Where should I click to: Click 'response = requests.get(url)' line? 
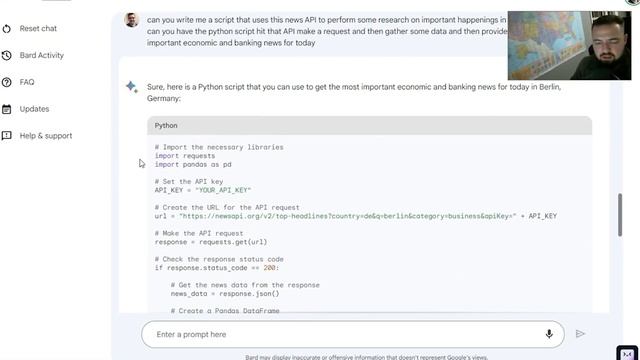tap(211, 242)
